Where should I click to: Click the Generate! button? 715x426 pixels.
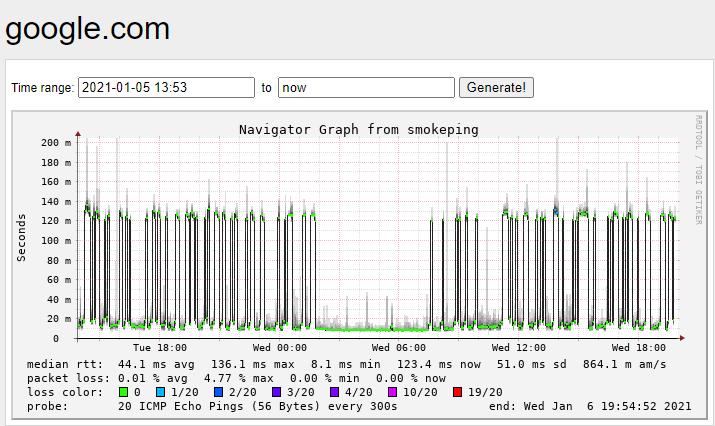pyautogui.click(x=496, y=88)
